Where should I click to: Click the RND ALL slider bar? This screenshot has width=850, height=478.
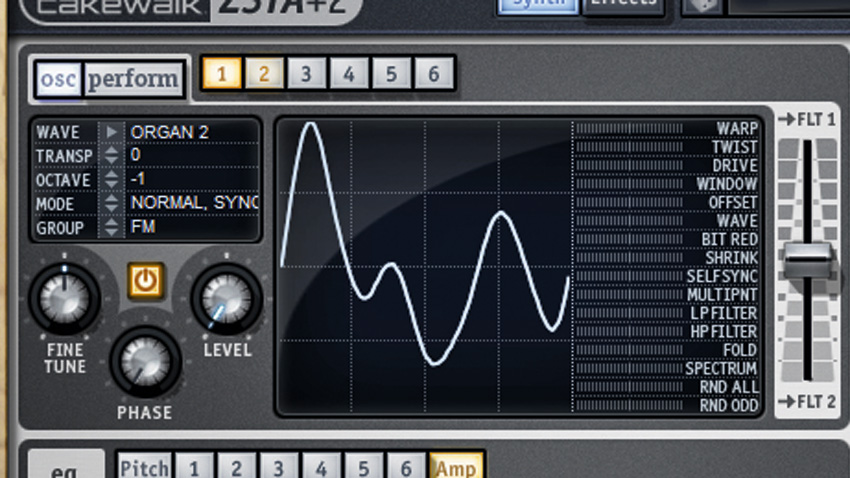pyautogui.click(x=629, y=386)
